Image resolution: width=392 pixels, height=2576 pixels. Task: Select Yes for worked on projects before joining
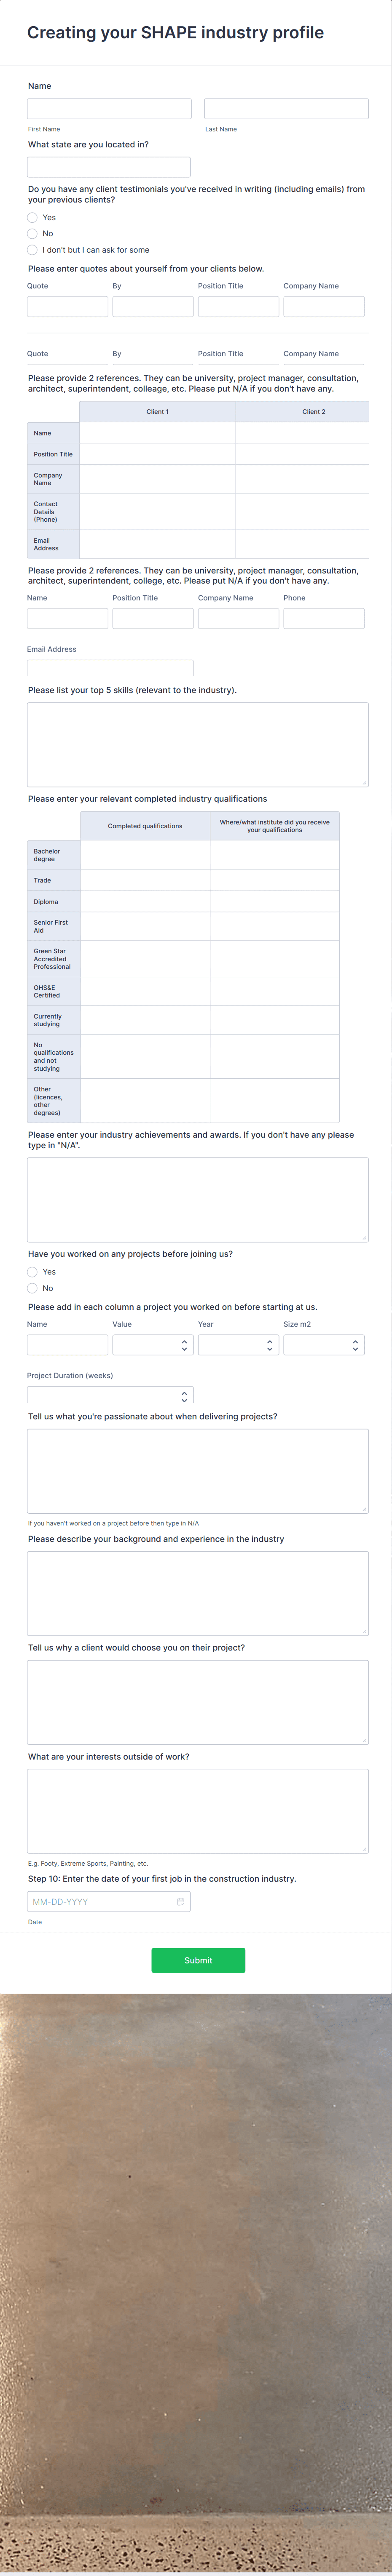point(33,1271)
